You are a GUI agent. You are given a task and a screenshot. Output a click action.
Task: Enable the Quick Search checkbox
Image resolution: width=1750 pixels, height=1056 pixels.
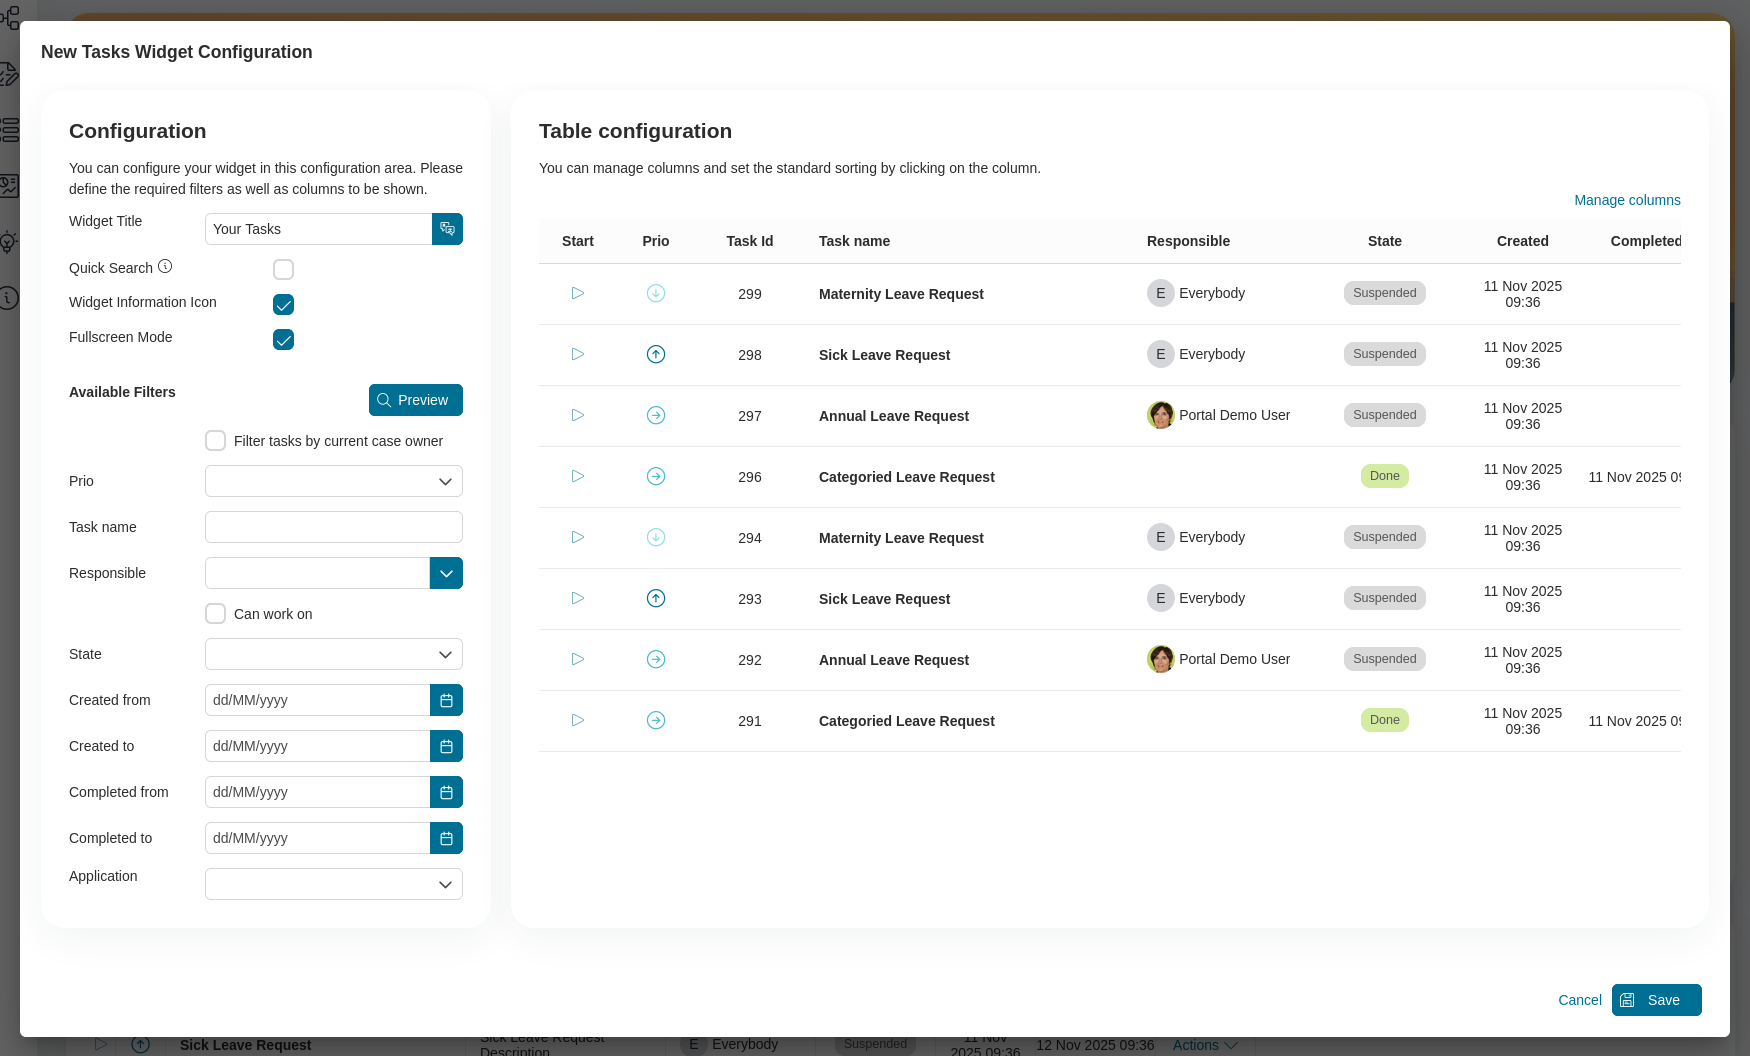[283, 269]
